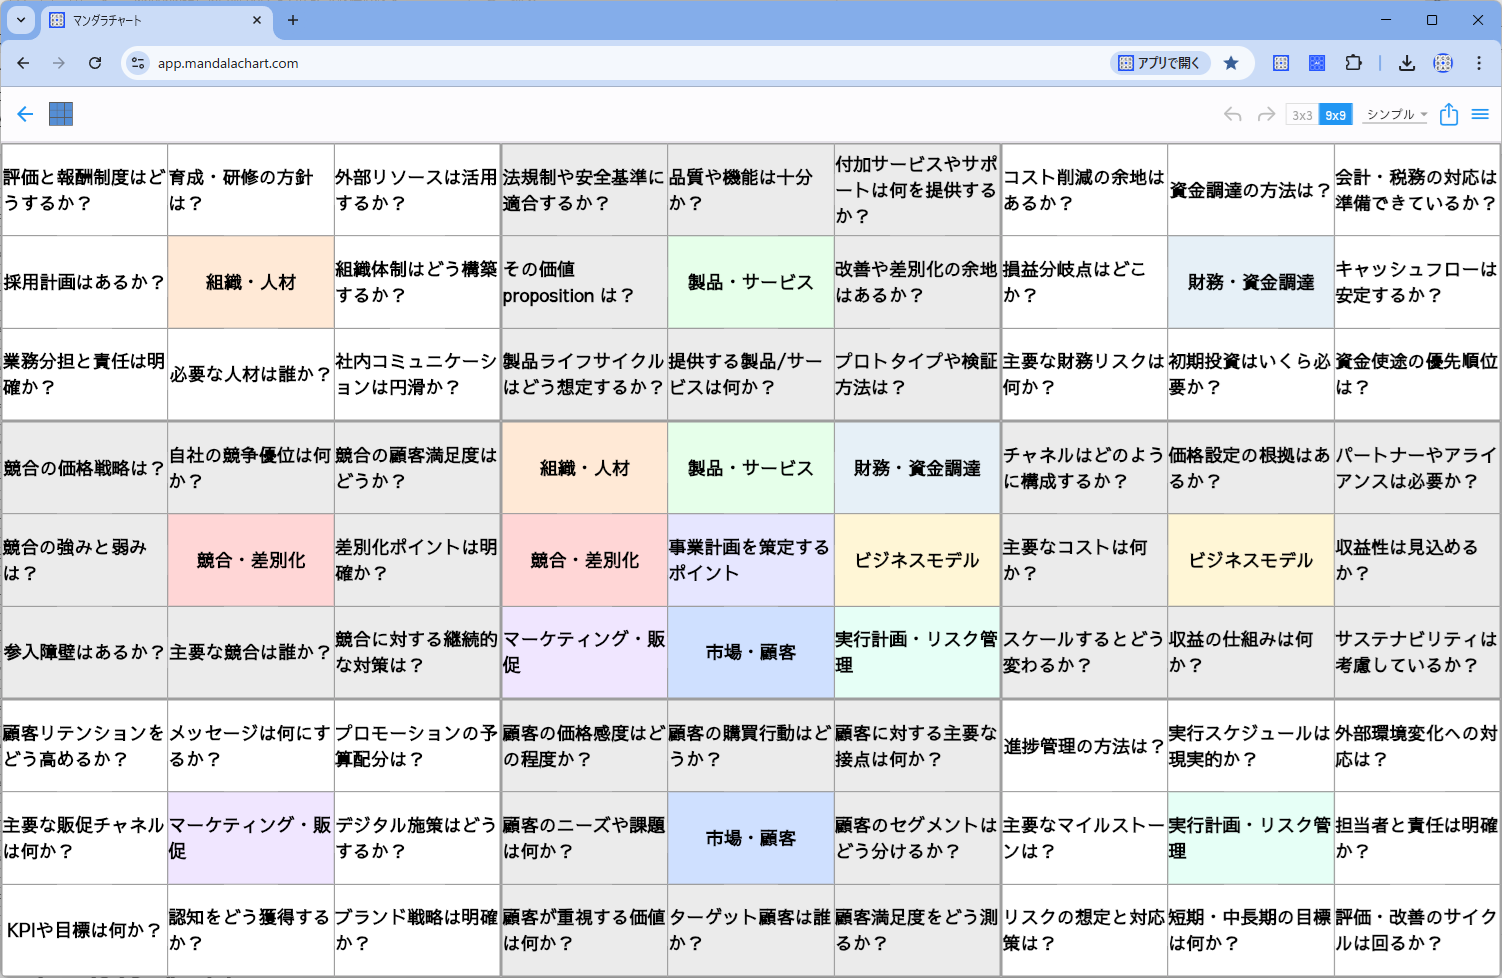Open Chrome's three-dot menu
The image size is (1502, 978).
[x=1479, y=63]
